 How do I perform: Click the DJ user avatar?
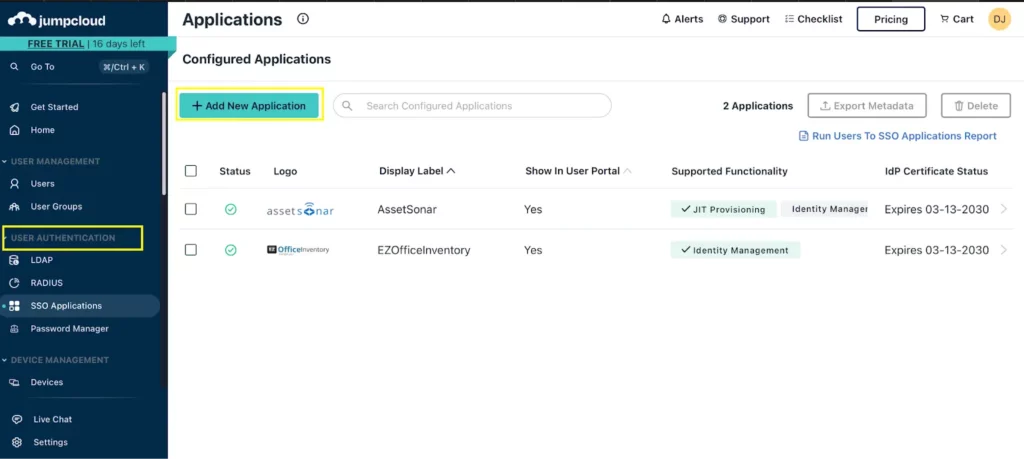pos(999,19)
